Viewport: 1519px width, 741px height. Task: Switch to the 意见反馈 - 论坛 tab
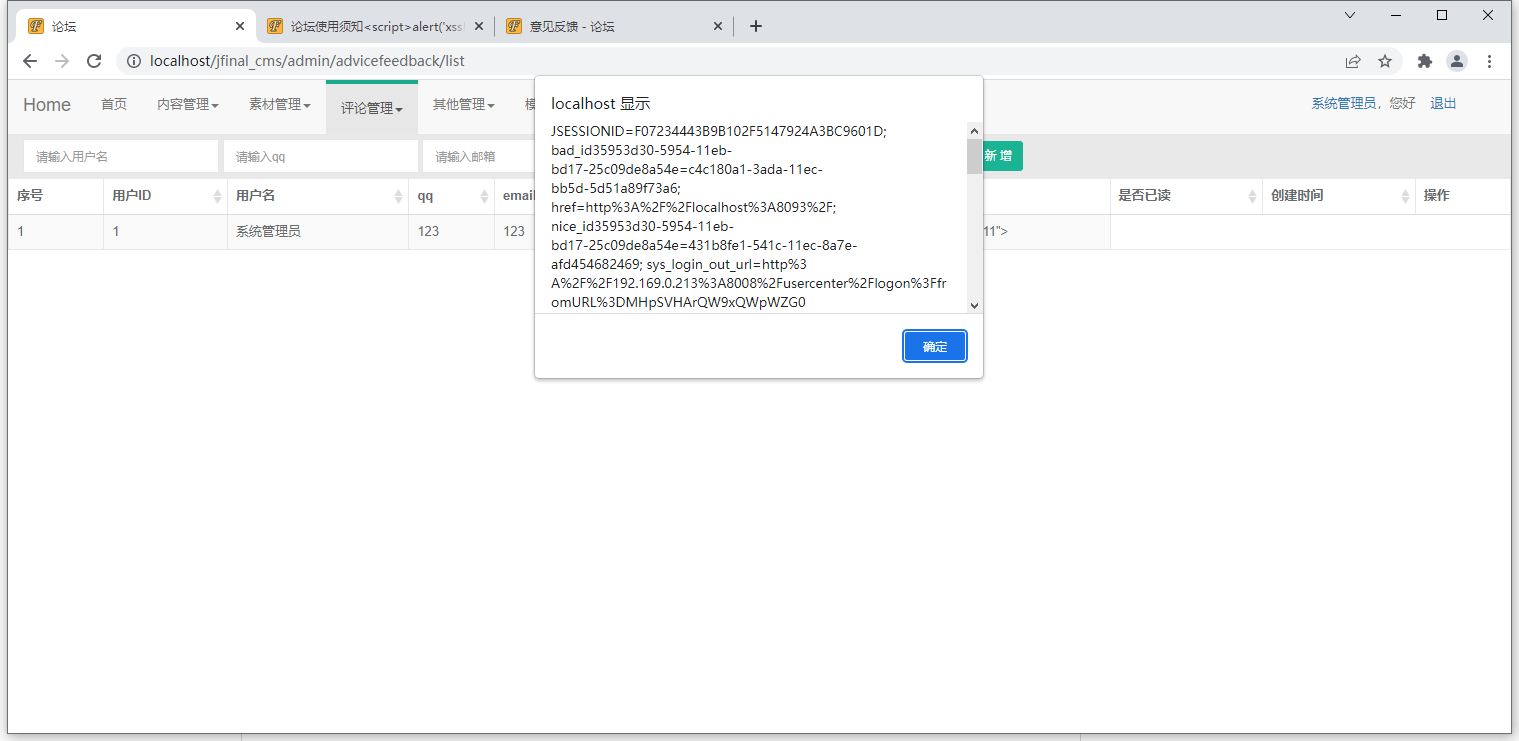(x=614, y=26)
